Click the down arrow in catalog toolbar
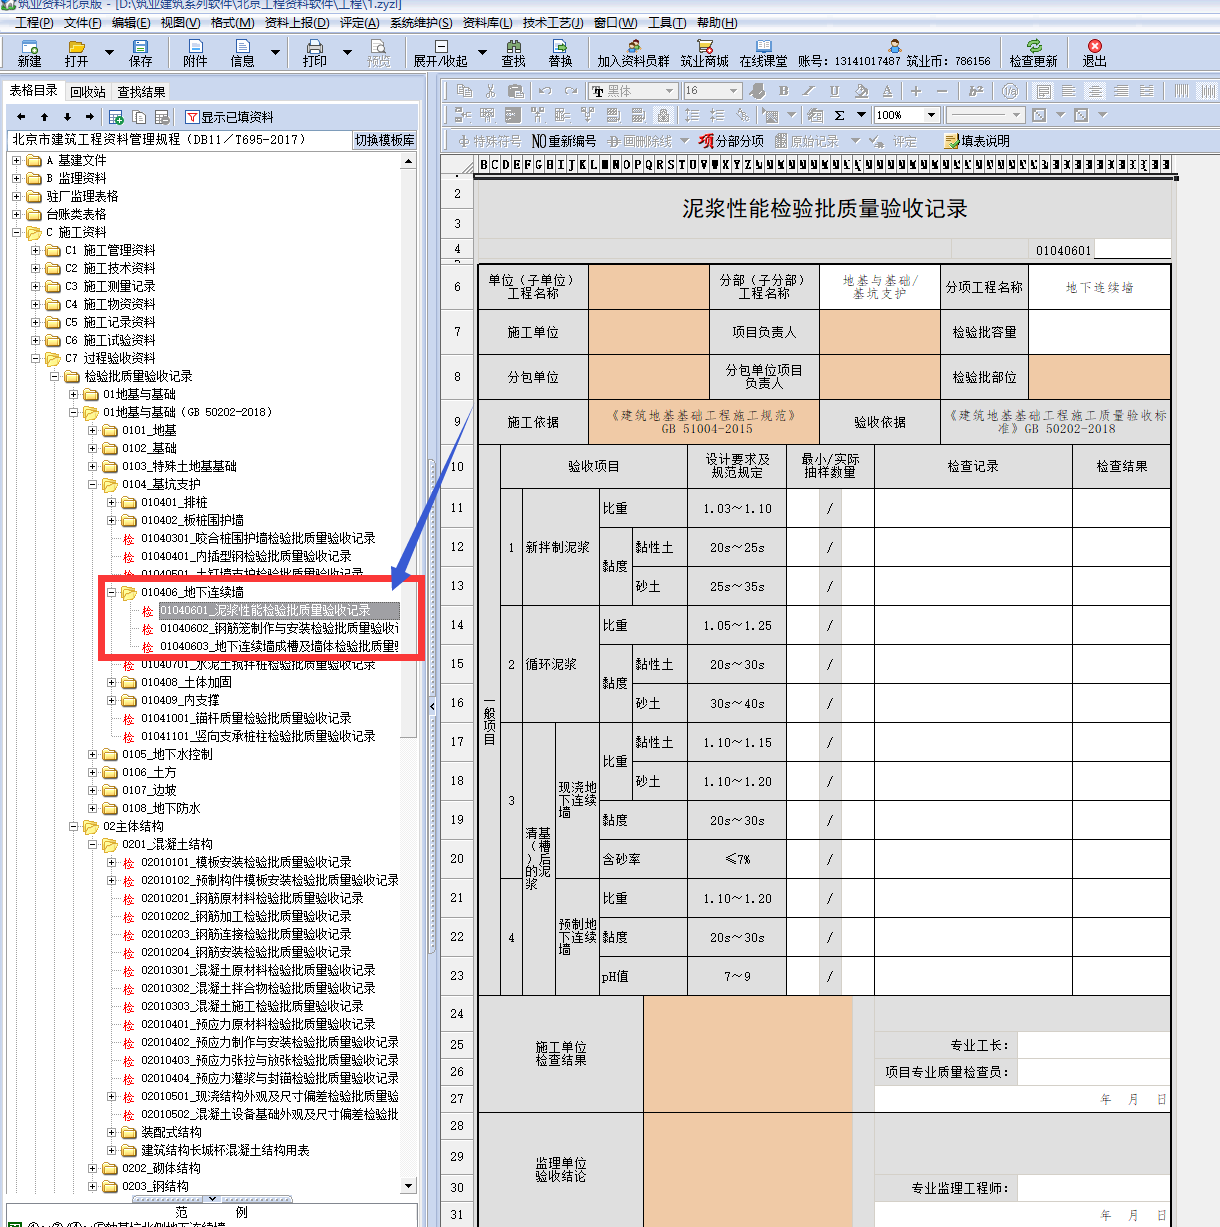Viewport: 1220px width, 1227px height. [67, 117]
